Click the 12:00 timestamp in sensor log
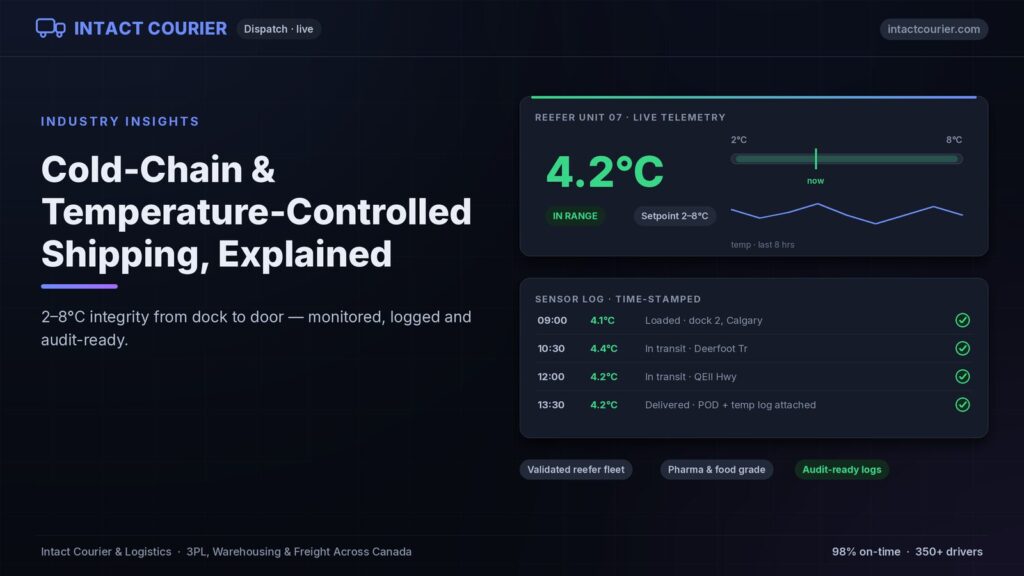Viewport: 1024px width, 576px height. coord(551,376)
